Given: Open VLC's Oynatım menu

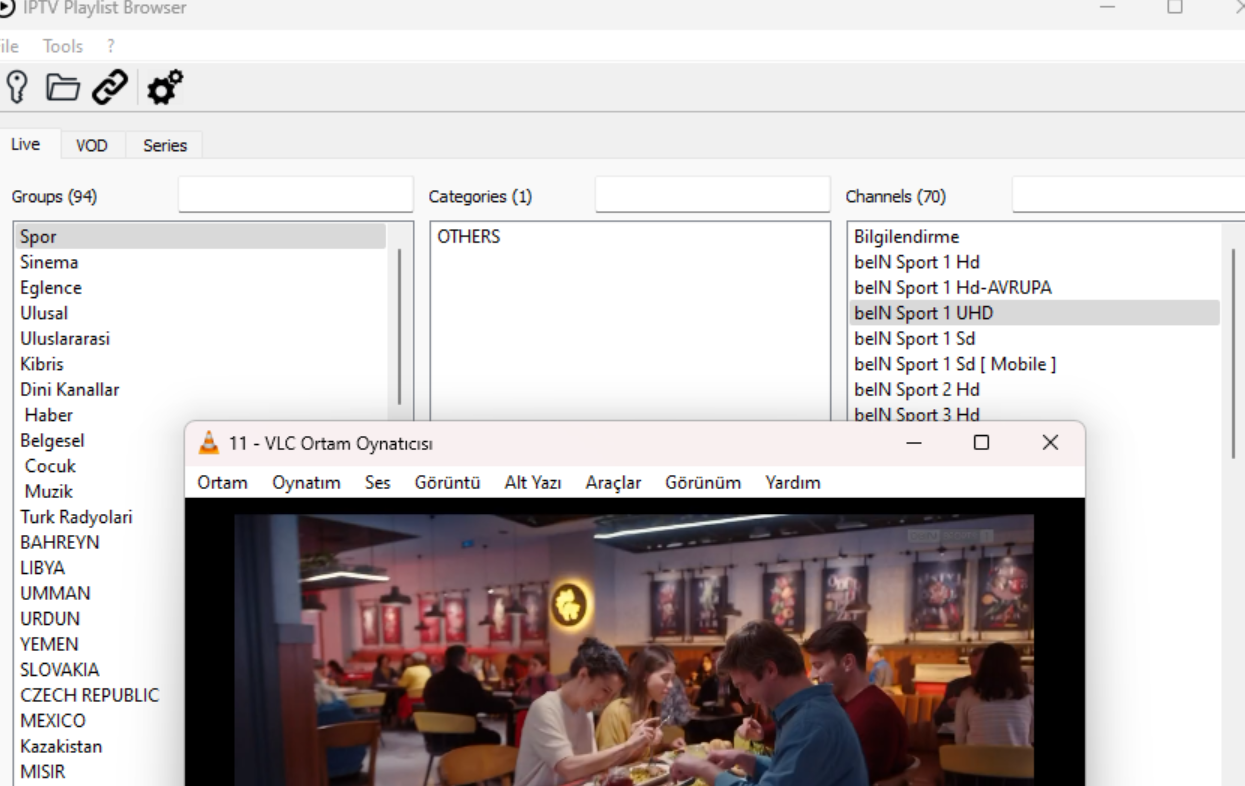Looking at the screenshot, I should point(306,483).
